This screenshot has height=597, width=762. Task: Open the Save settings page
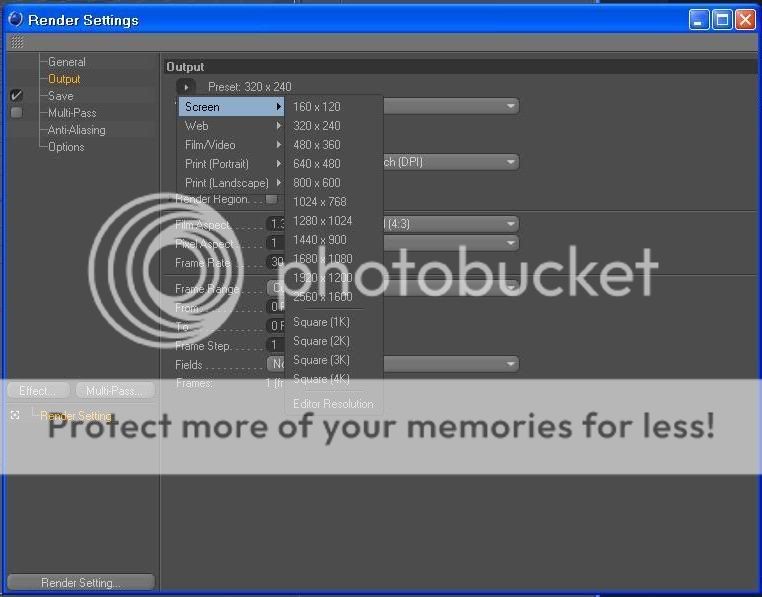60,96
